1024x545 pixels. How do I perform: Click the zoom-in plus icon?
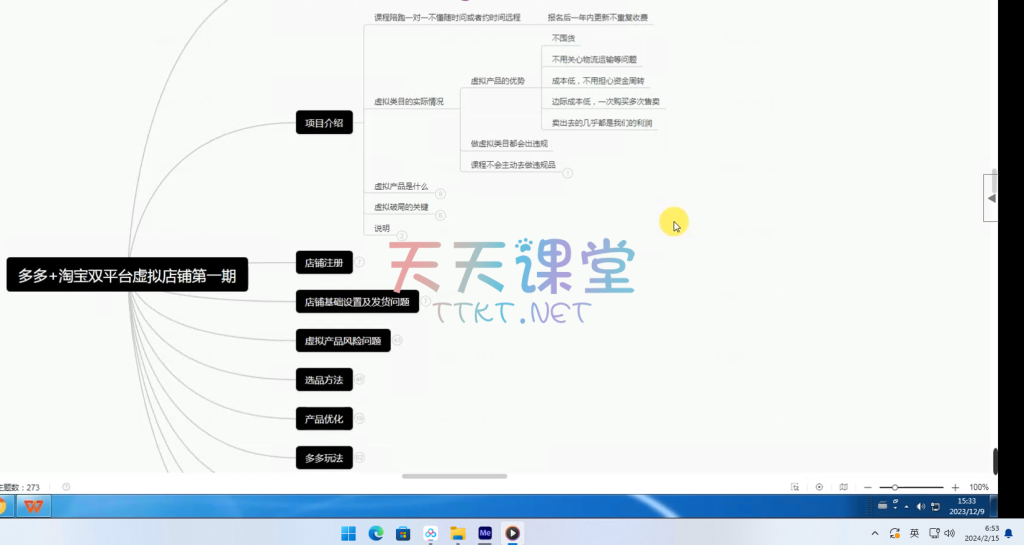click(x=955, y=487)
